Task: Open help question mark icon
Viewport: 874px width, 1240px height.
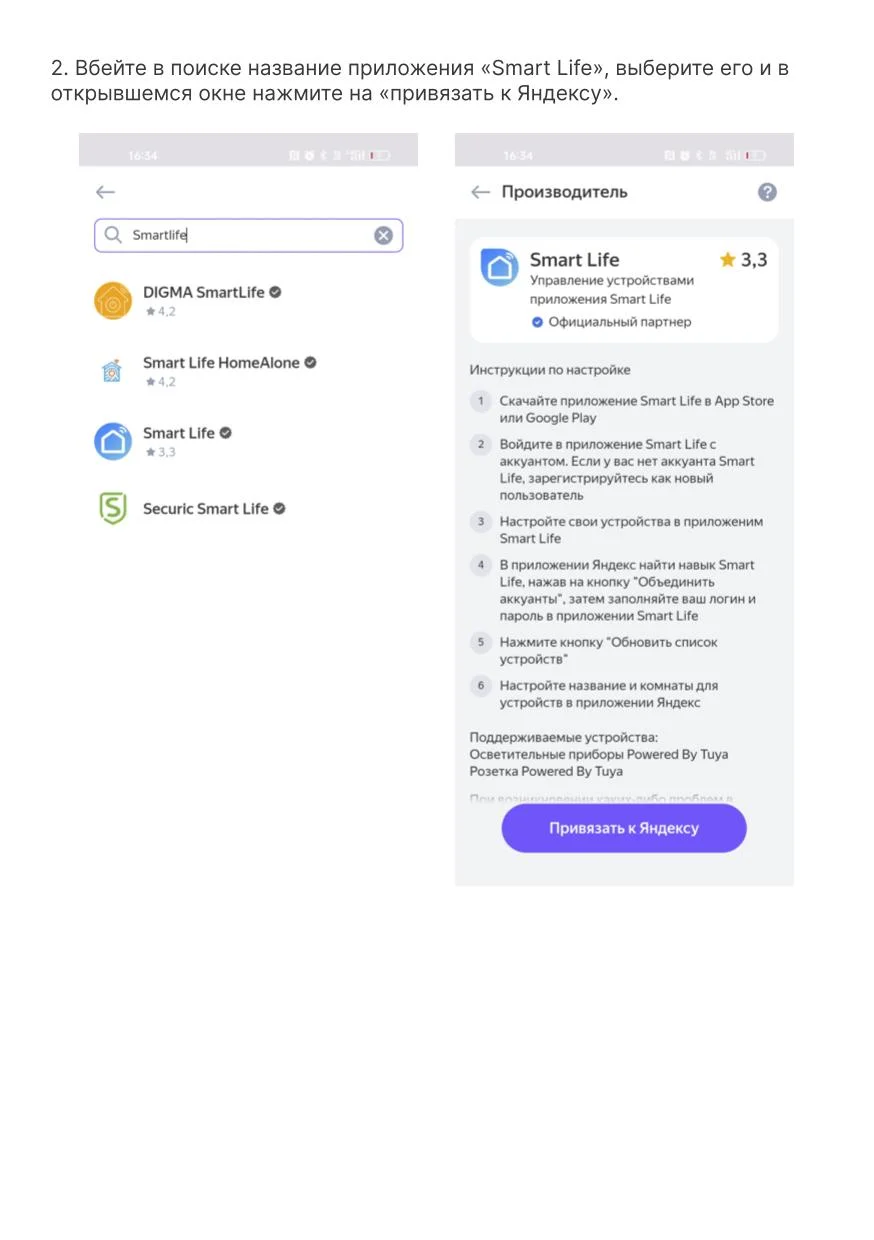Action: click(x=767, y=192)
